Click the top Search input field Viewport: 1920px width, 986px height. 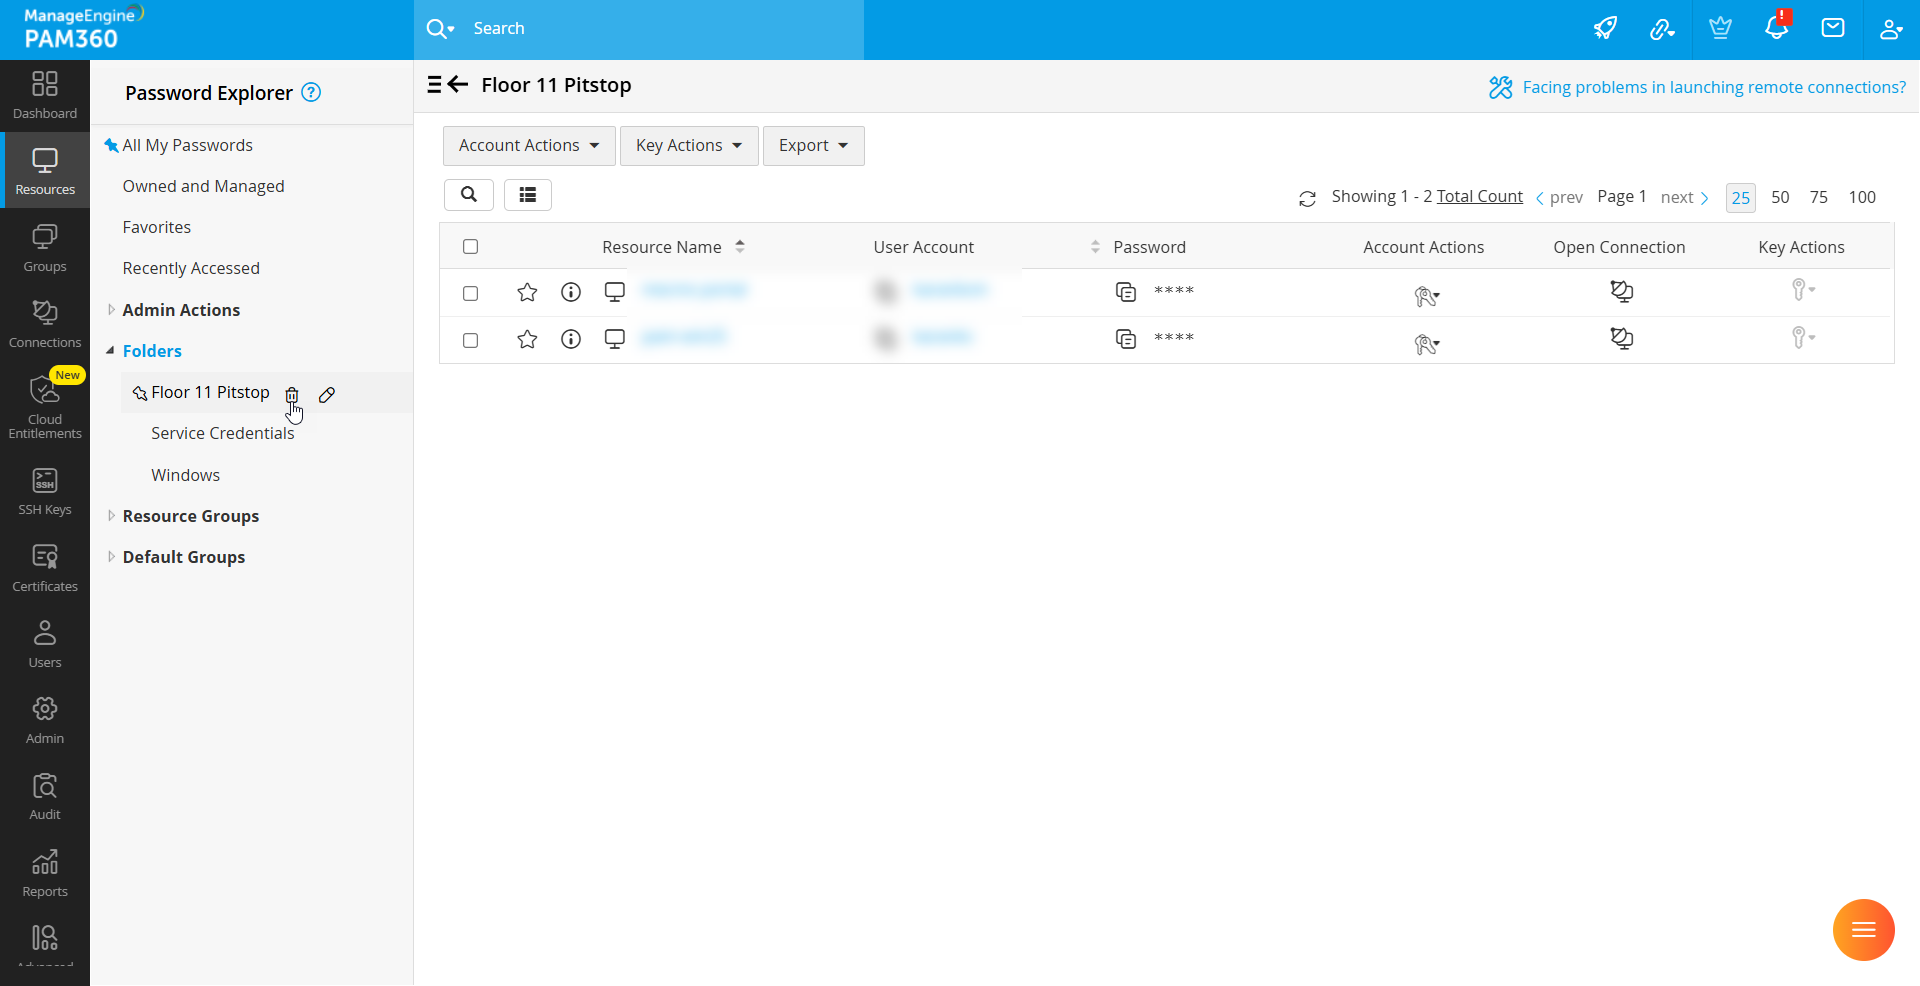tap(660, 29)
